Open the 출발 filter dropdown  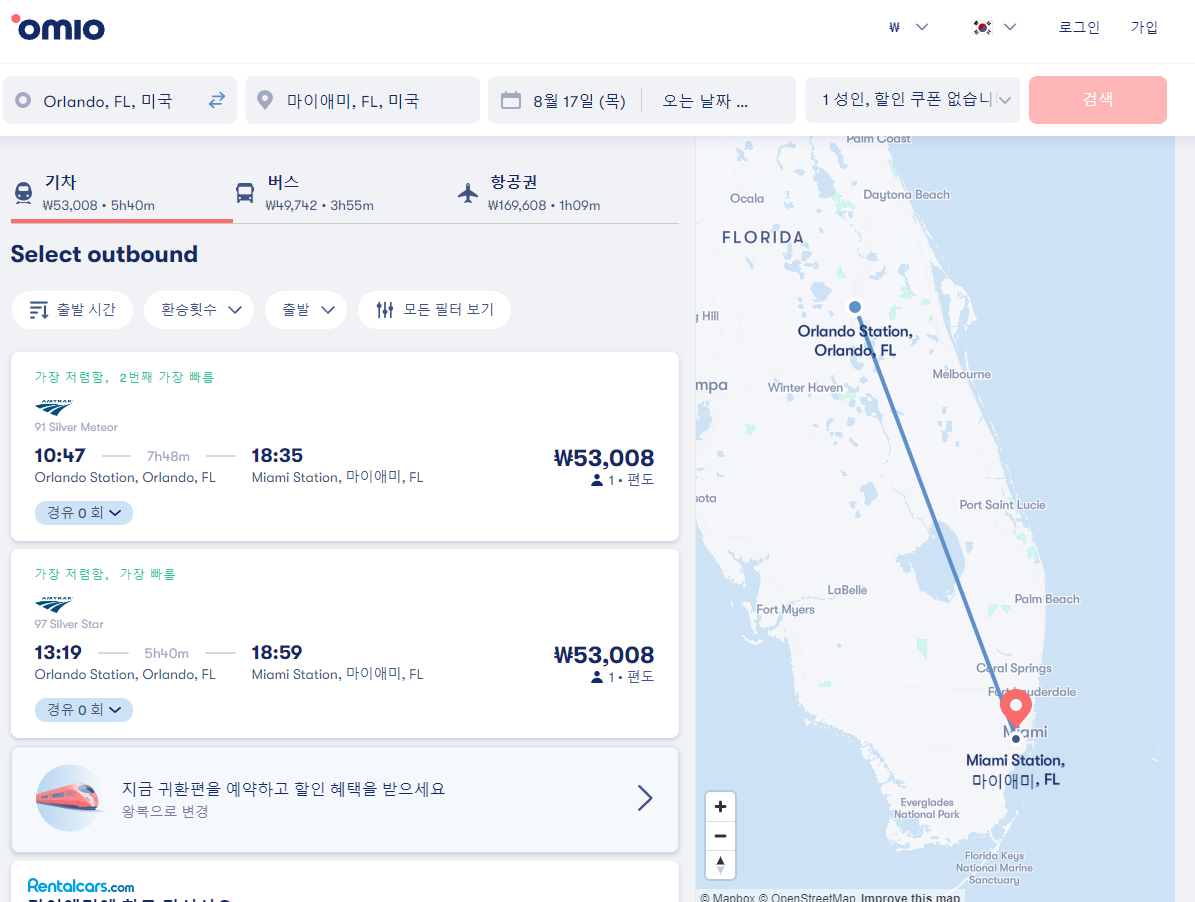[x=306, y=310]
